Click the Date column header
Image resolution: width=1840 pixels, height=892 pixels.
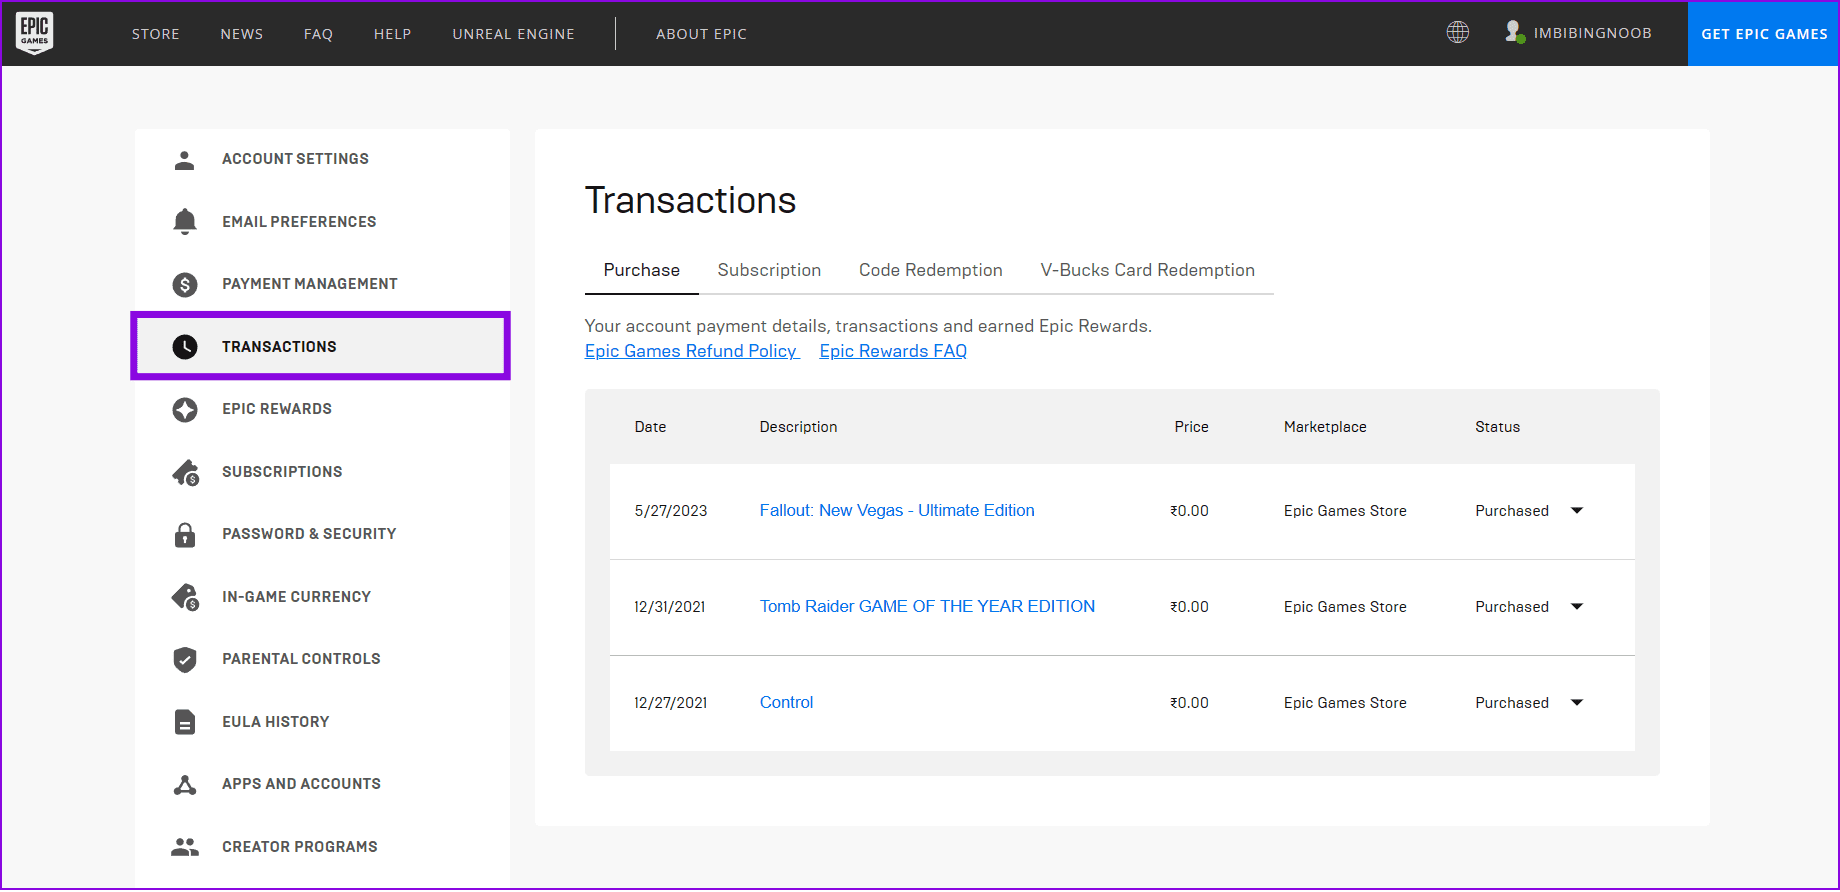click(650, 427)
